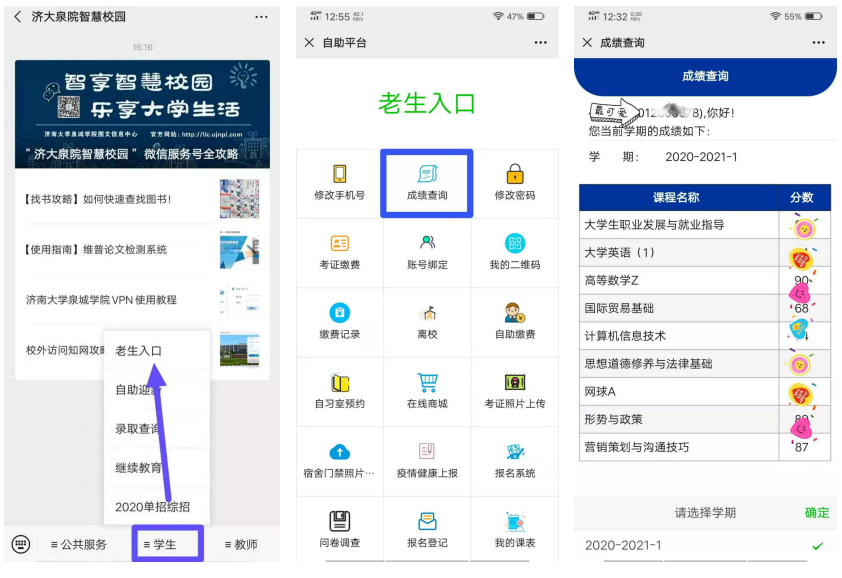Click the score 87 cell
Viewport: 842px width, 578px height.
804,447
